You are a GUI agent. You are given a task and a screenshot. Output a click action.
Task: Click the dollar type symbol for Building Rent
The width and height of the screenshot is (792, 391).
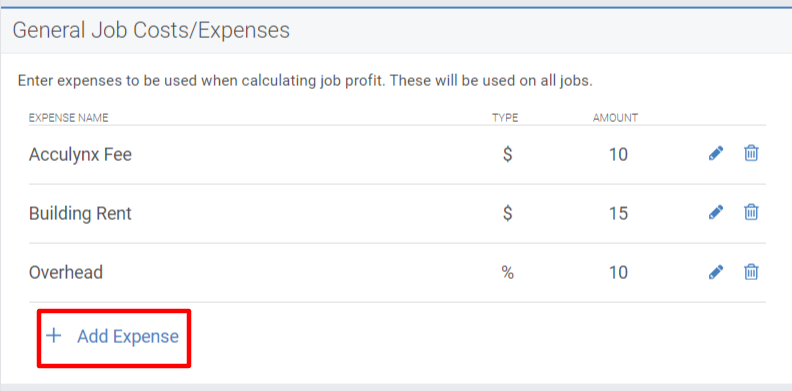pos(508,213)
